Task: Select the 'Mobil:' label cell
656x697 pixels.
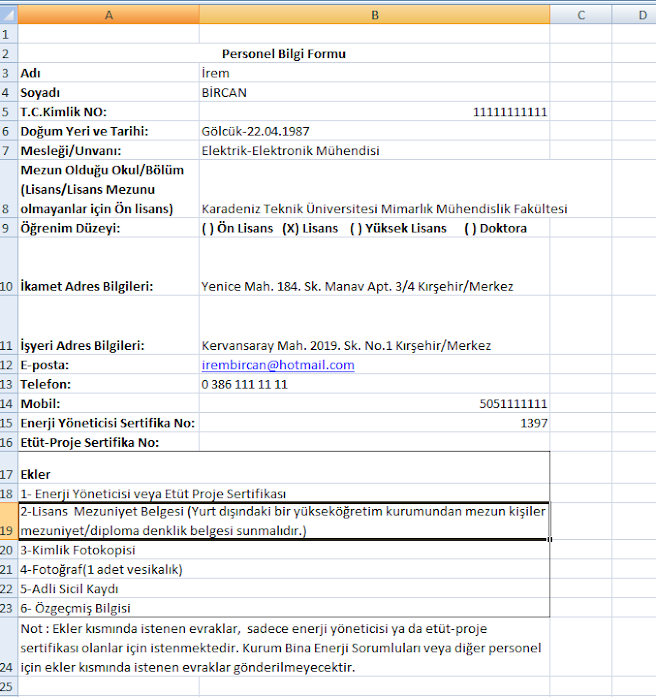Action: [x=108, y=403]
